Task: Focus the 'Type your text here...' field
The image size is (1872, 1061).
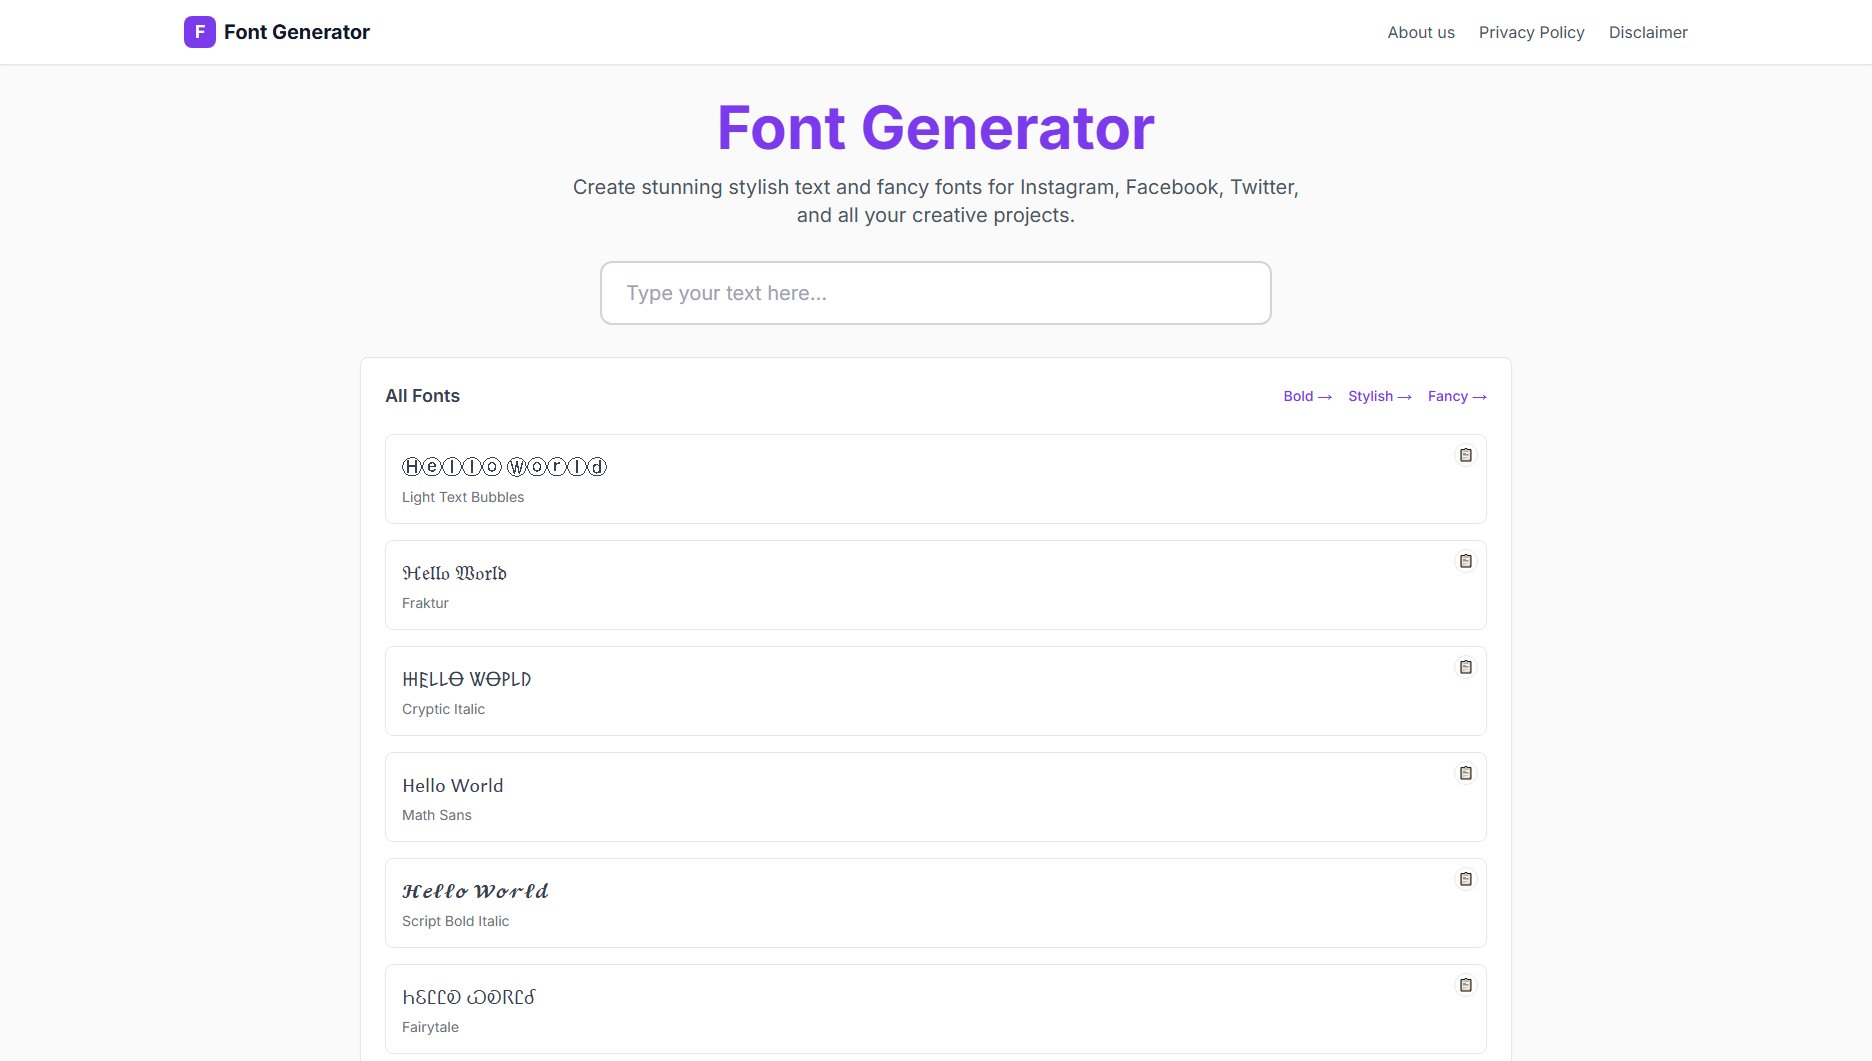Action: (x=935, y=293)
